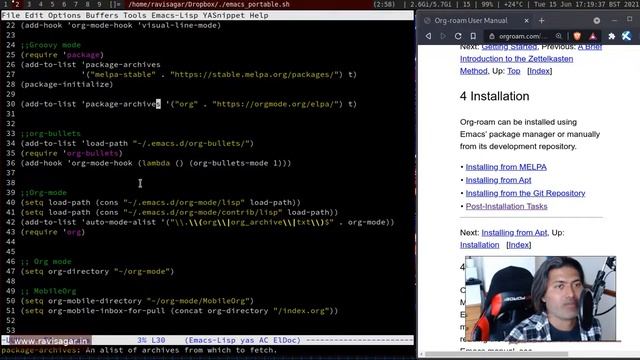The width and height of the screenshot is (640, 360).
Task: Click the (require 'org) line 43
Action: [x=53, y=232]
